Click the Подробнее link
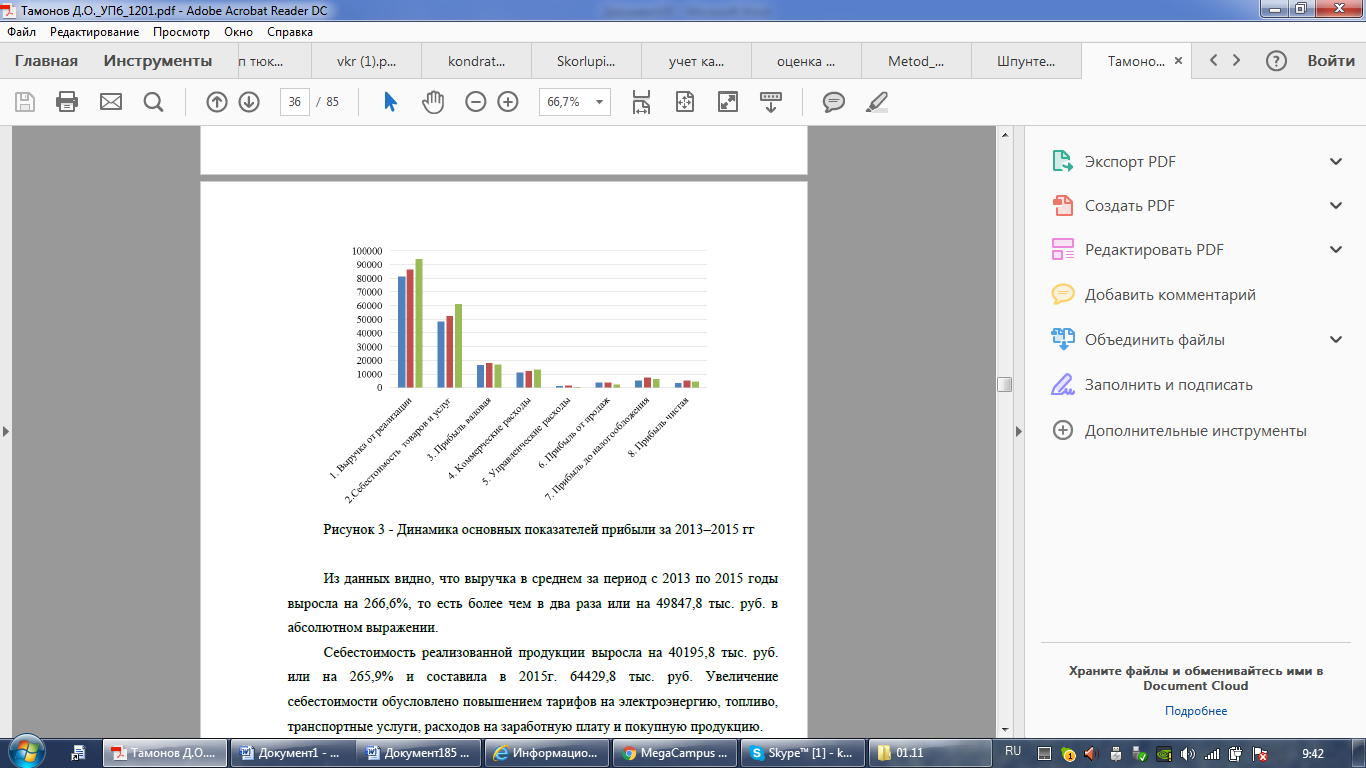Viewport: 1366px width, 768px height. (1196, 711)
